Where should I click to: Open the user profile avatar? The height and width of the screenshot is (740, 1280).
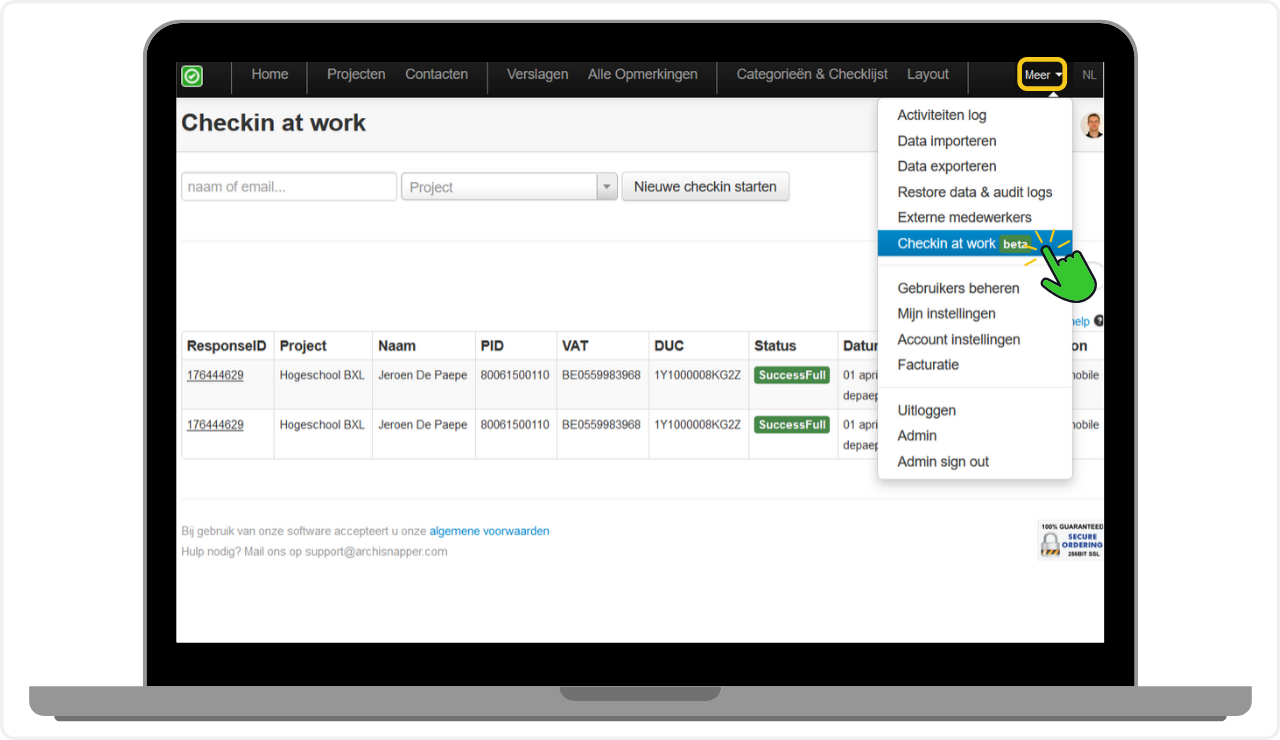pyautogui.click(x=1092, y=125)
